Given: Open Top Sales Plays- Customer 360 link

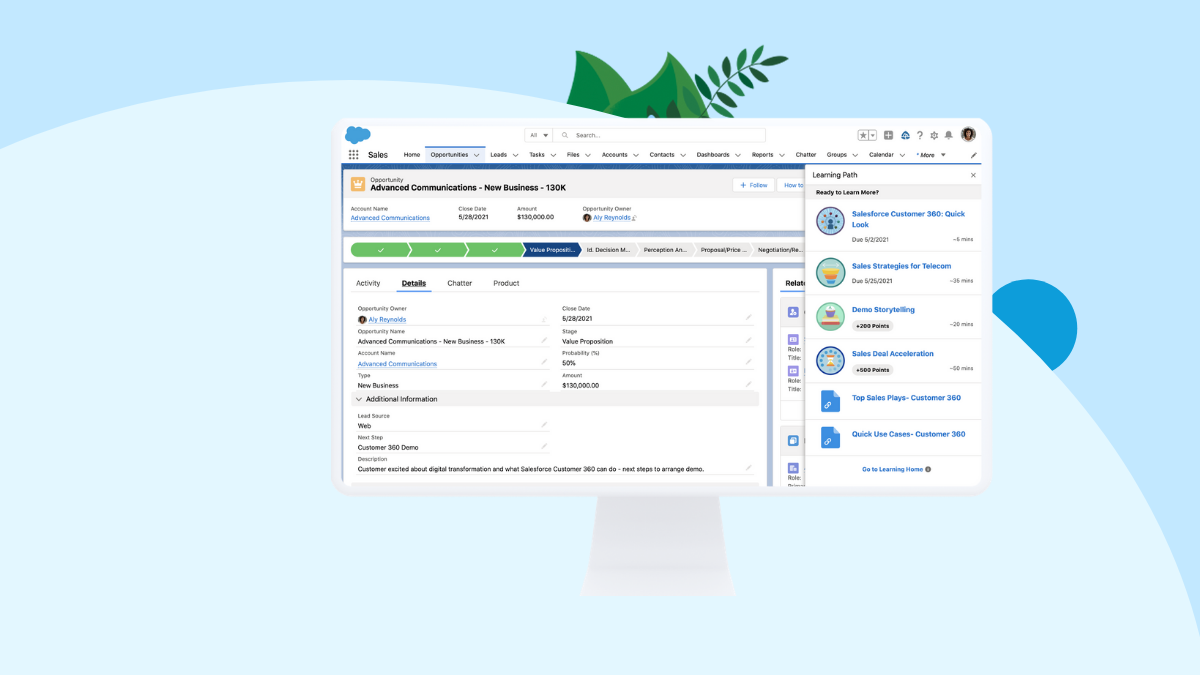Looking at the screenshot, I should (x=906, y=398).
